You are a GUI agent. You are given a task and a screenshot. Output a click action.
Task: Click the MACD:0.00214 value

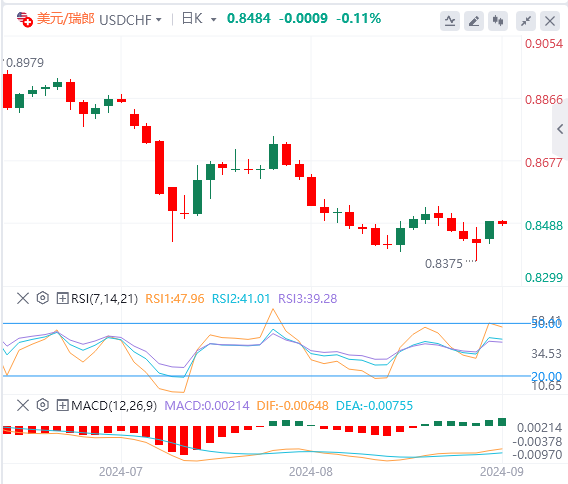click(x=207, y=406)
